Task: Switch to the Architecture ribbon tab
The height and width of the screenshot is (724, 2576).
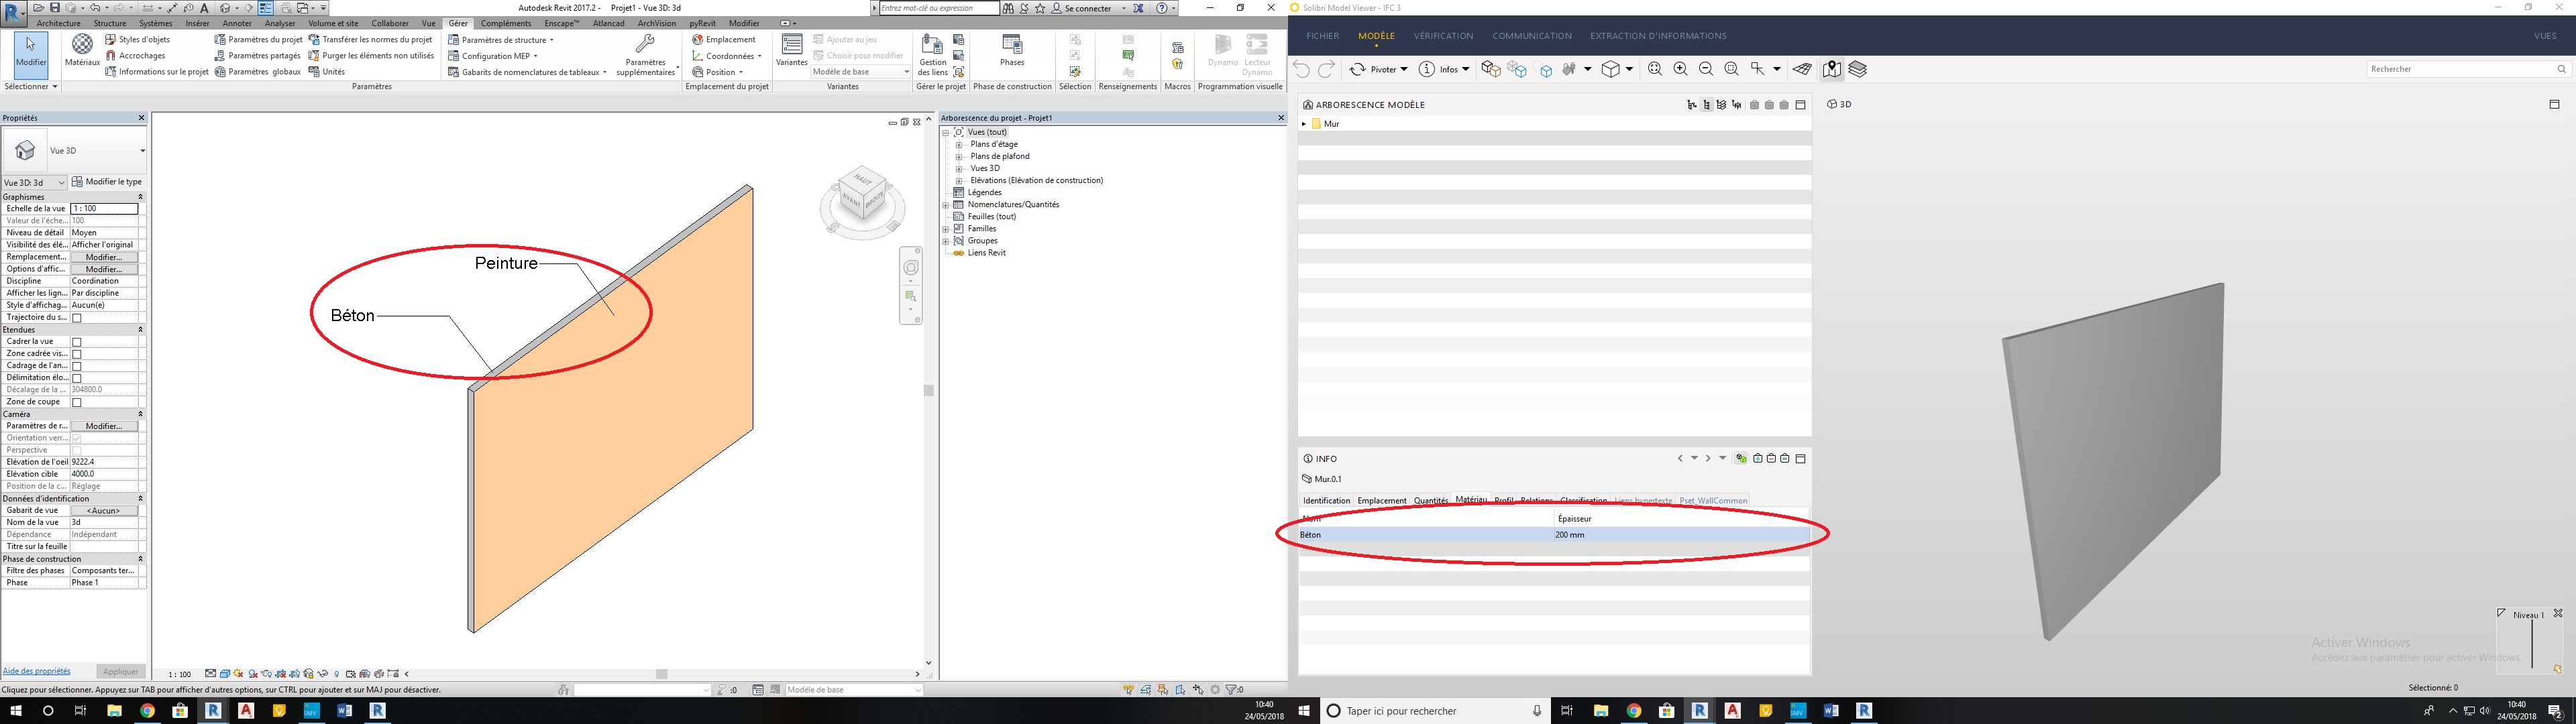Action: coord(58,23)
